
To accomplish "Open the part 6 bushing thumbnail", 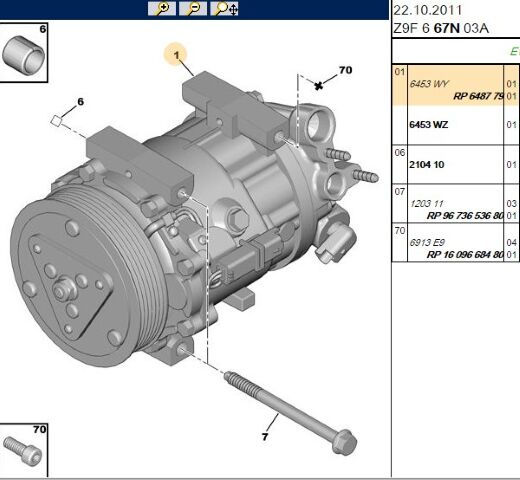I will tap(24, 53).
